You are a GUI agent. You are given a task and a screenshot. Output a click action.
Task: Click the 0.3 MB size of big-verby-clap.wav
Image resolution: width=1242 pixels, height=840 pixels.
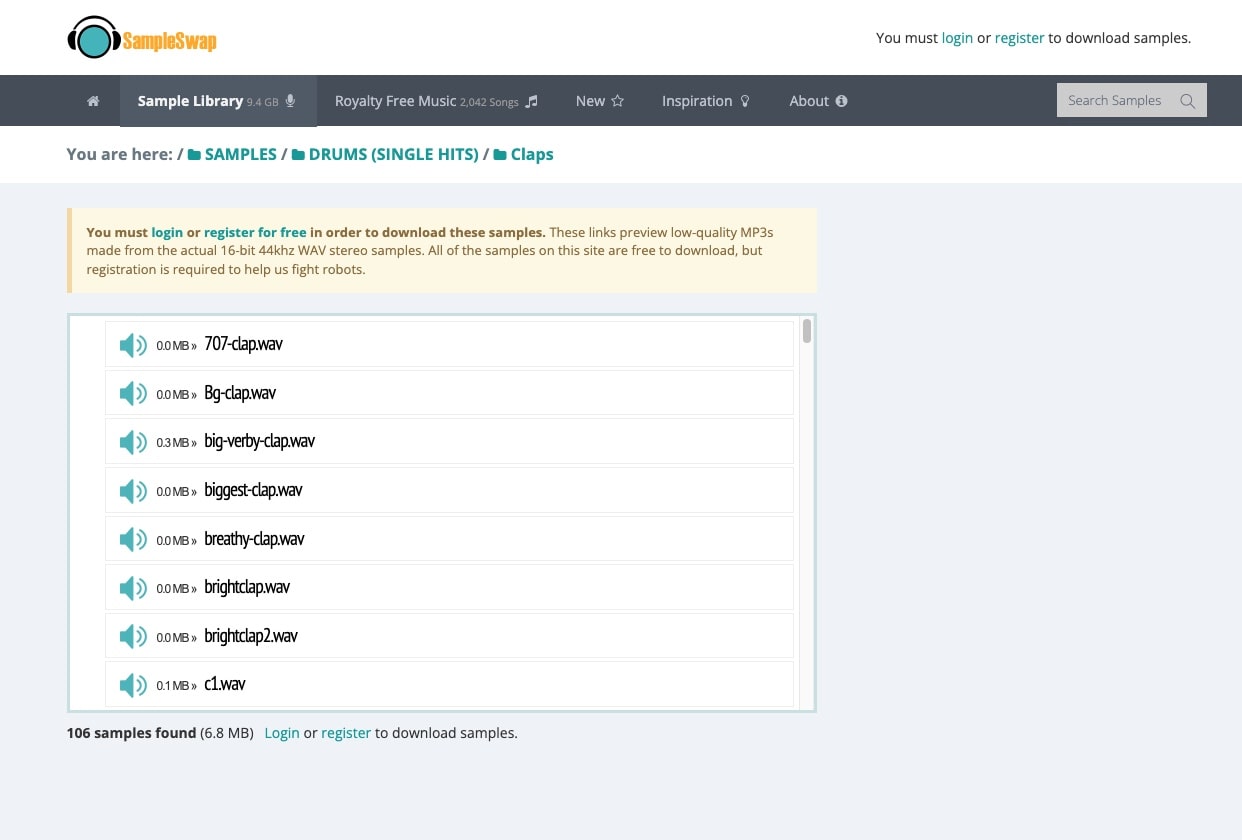pyautogui.click(x=173, y=443)
